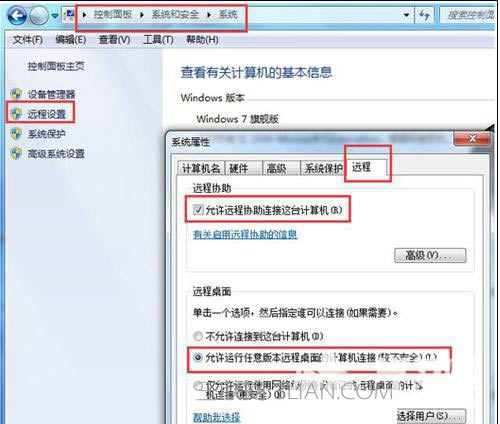Select 允许运行任意版本远程桌面 radio option
The height and width of the screenshot is (424, 500).
pyautogui.click(x=198, y=357)
